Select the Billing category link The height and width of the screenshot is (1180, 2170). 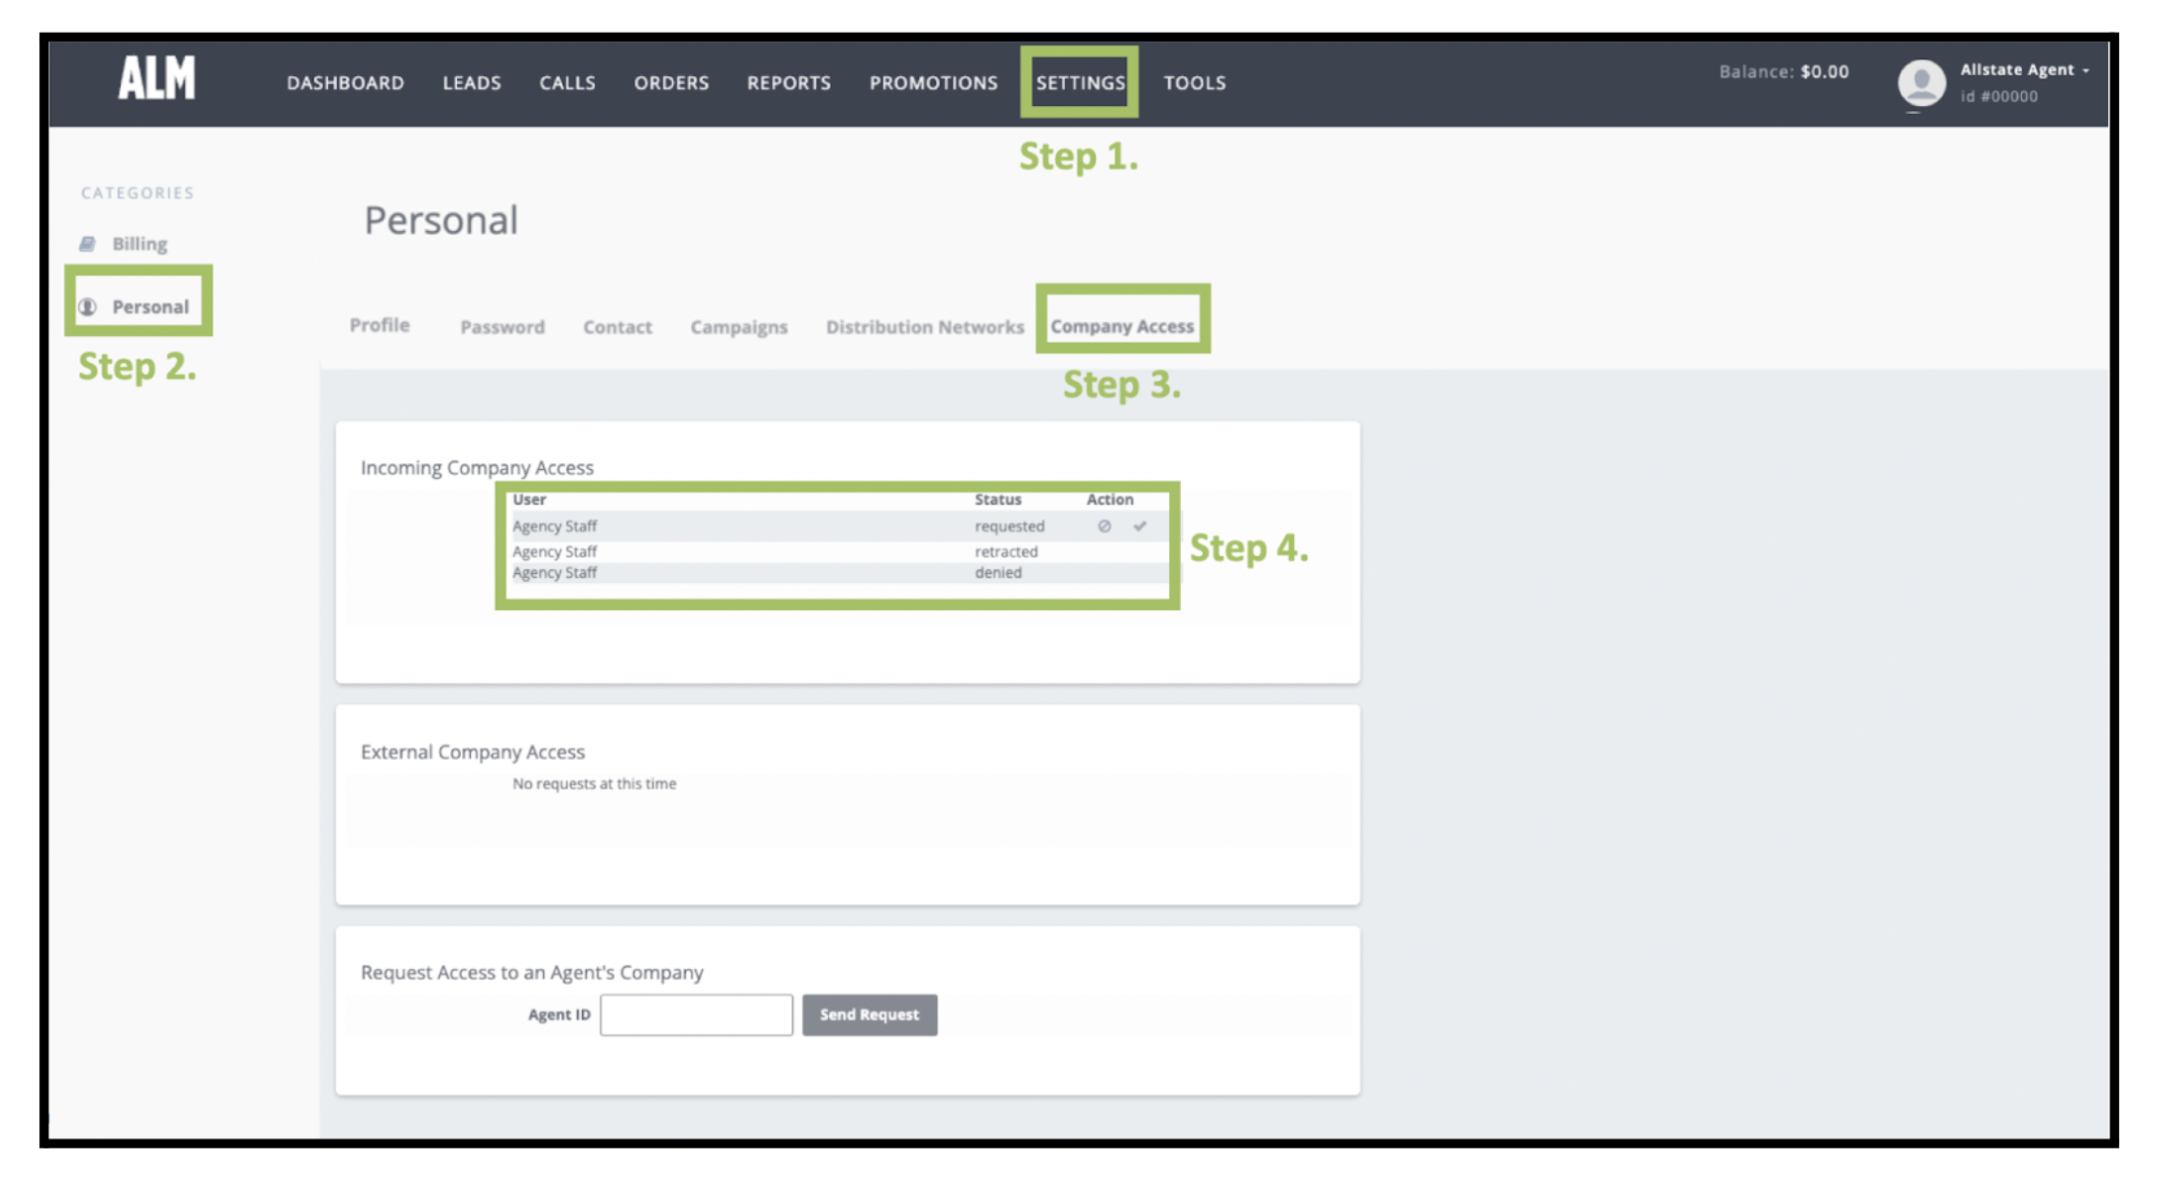tap(139, 244)
